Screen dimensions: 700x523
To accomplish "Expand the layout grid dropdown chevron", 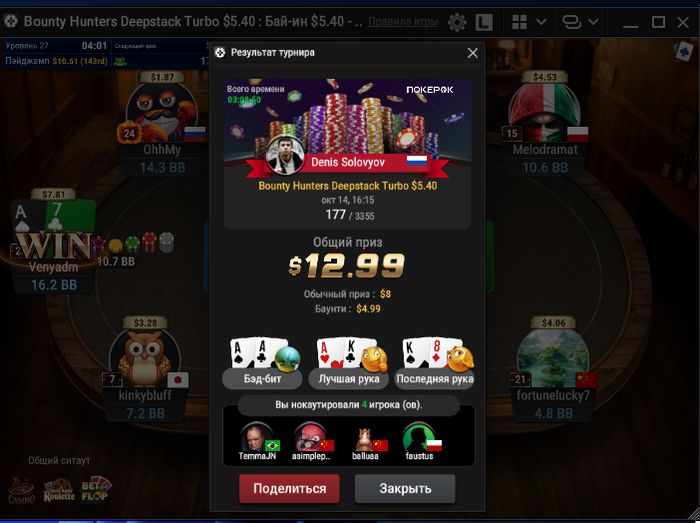I will pyautogui.click(x=541, y=21).
